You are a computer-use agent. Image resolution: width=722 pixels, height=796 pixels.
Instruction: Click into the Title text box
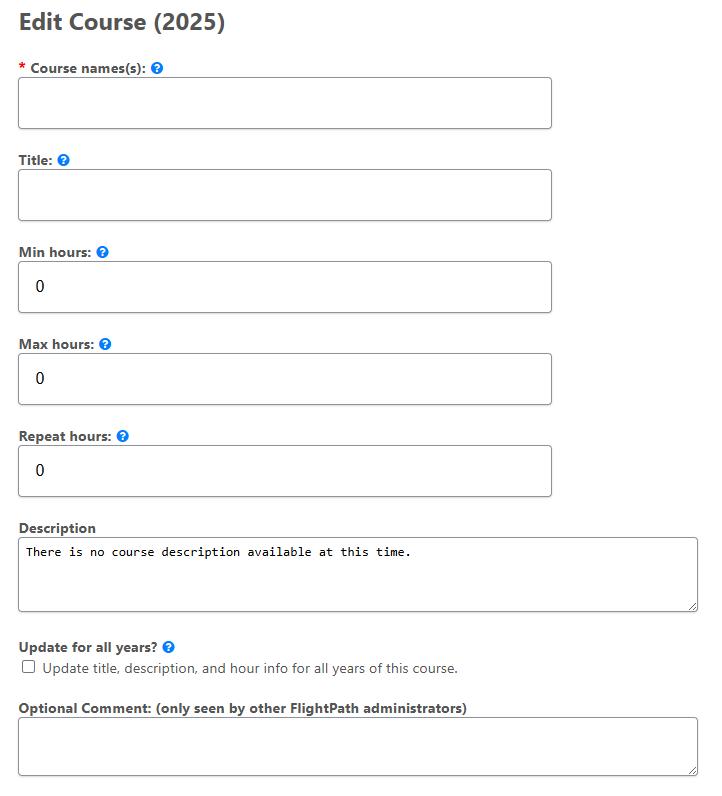pos(284,195)
